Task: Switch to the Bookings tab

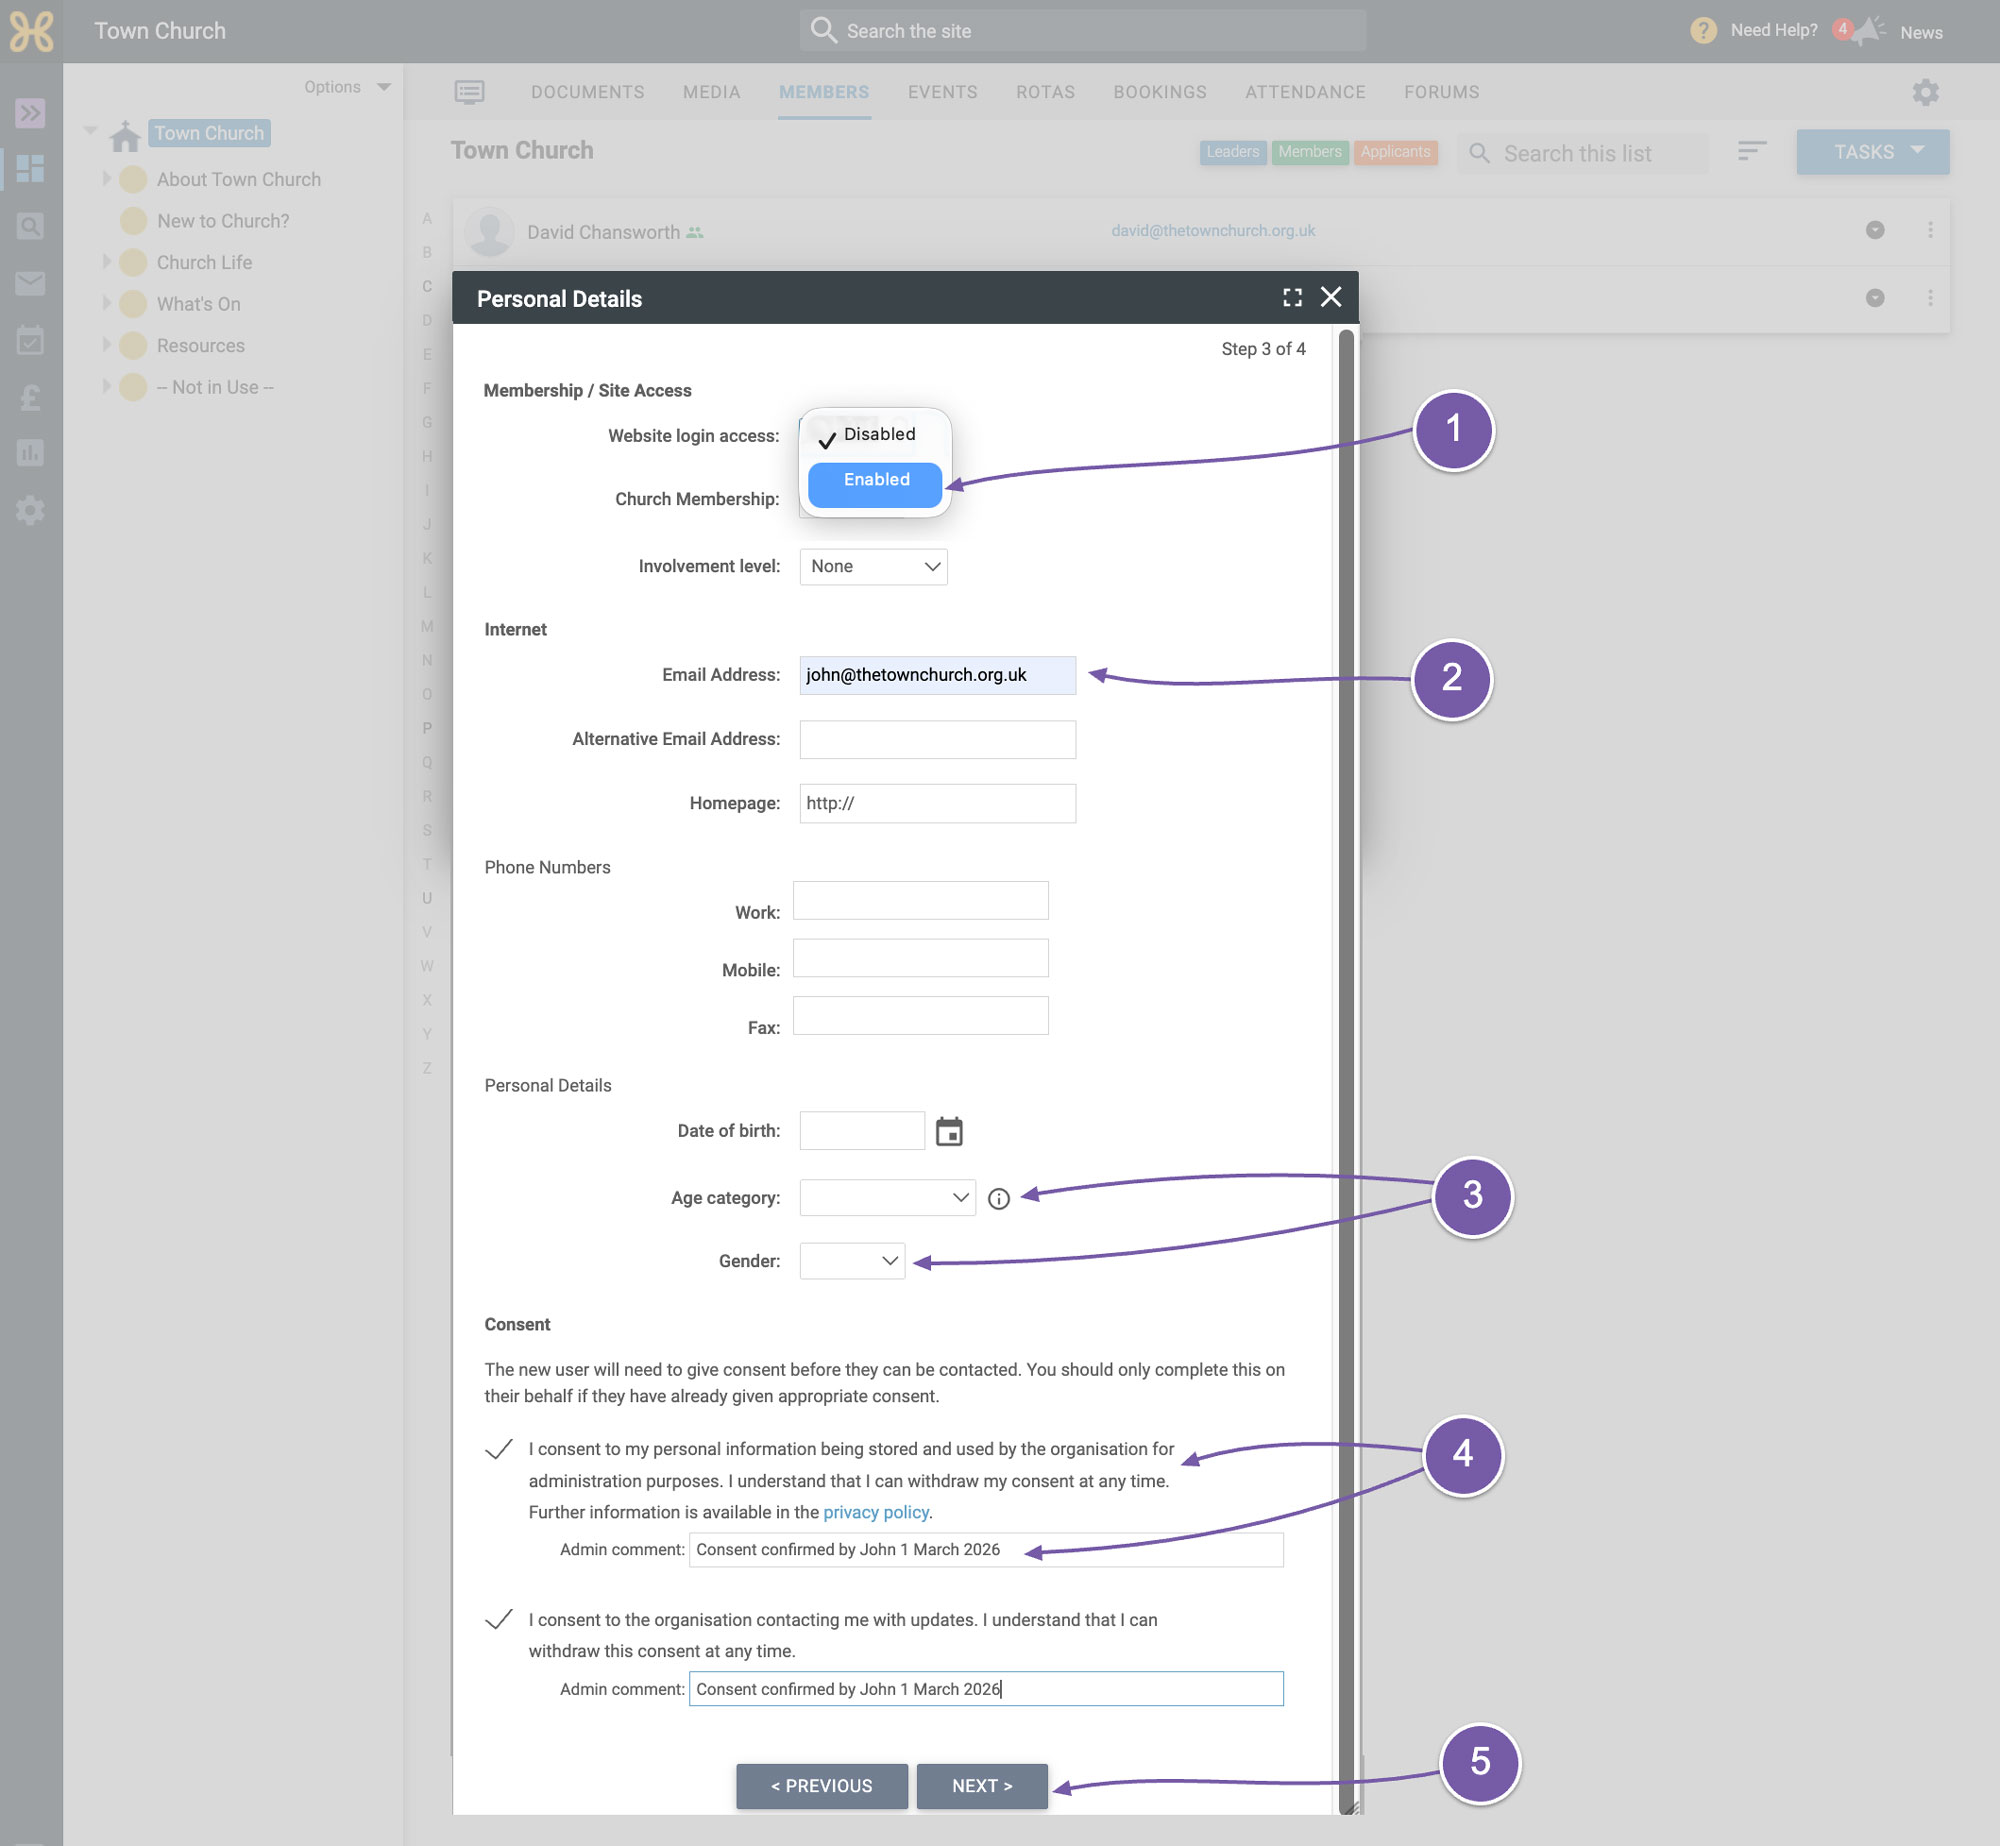Action: 1160,92
